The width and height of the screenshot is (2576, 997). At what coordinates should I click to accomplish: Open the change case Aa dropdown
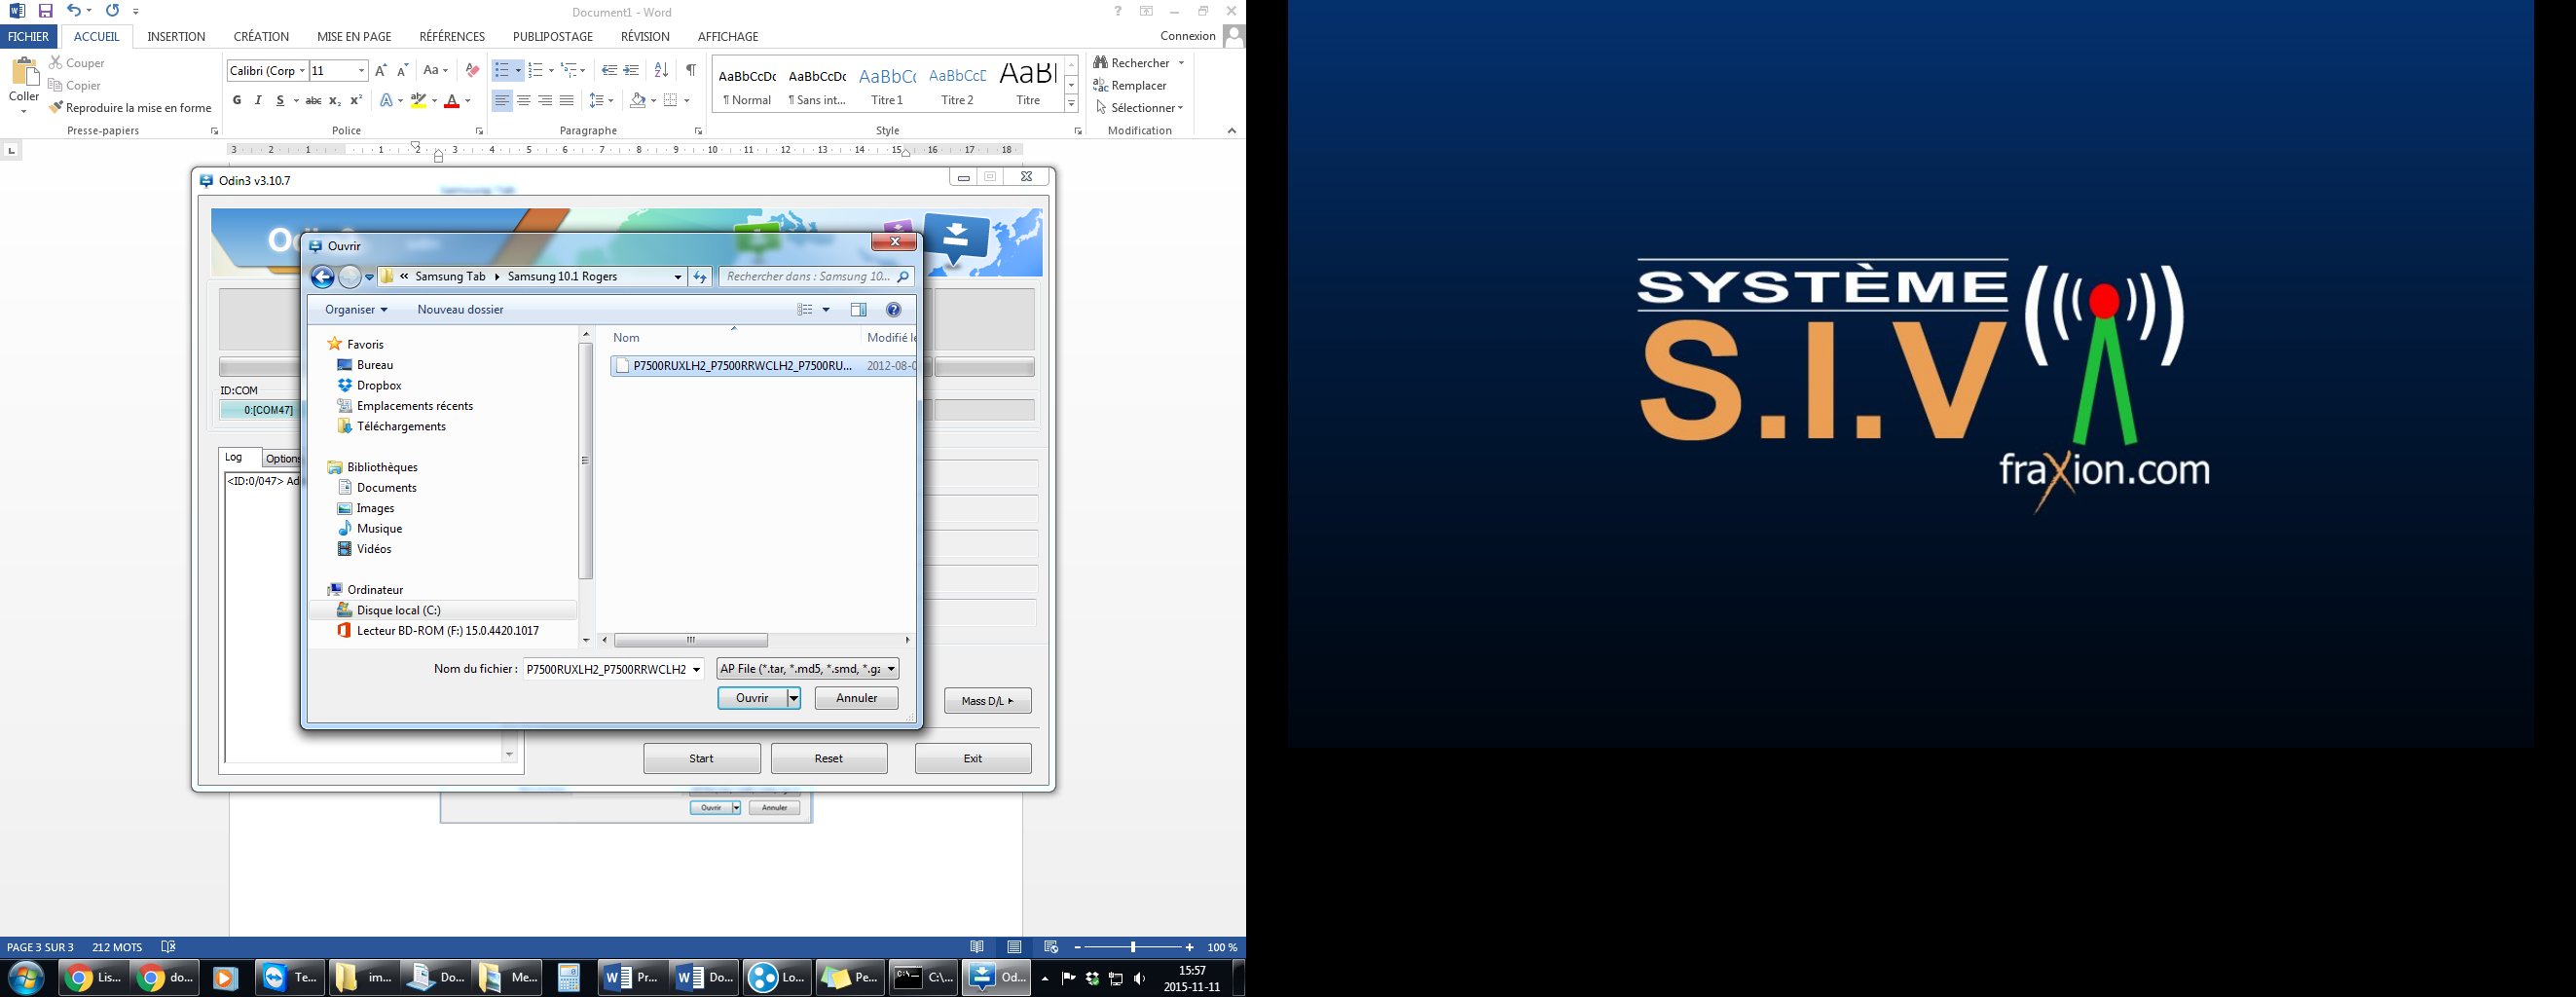pyautogui.click(x=435, y=71)
